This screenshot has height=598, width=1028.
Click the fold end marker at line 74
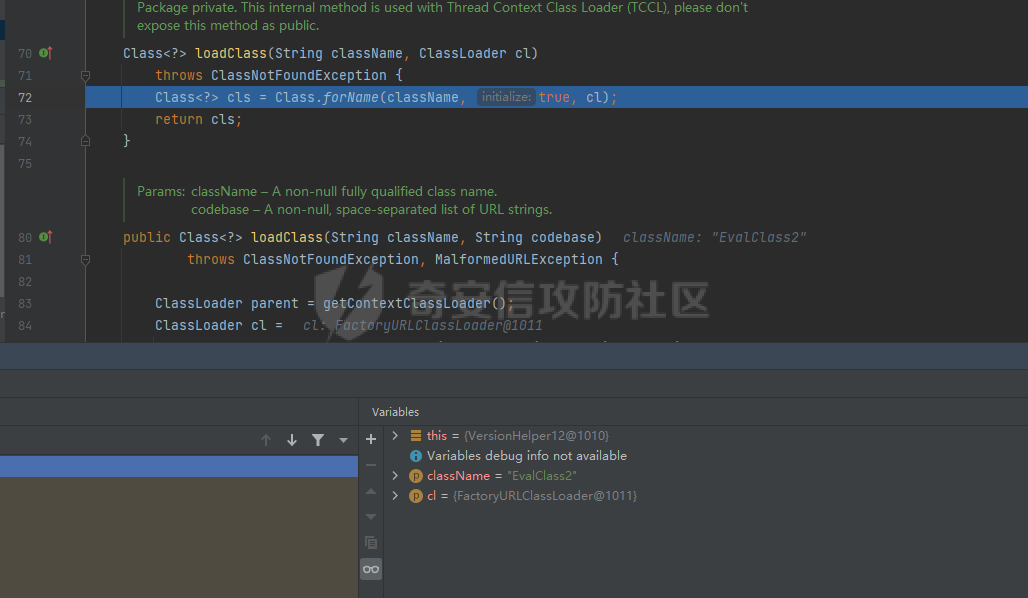[85, 141]
